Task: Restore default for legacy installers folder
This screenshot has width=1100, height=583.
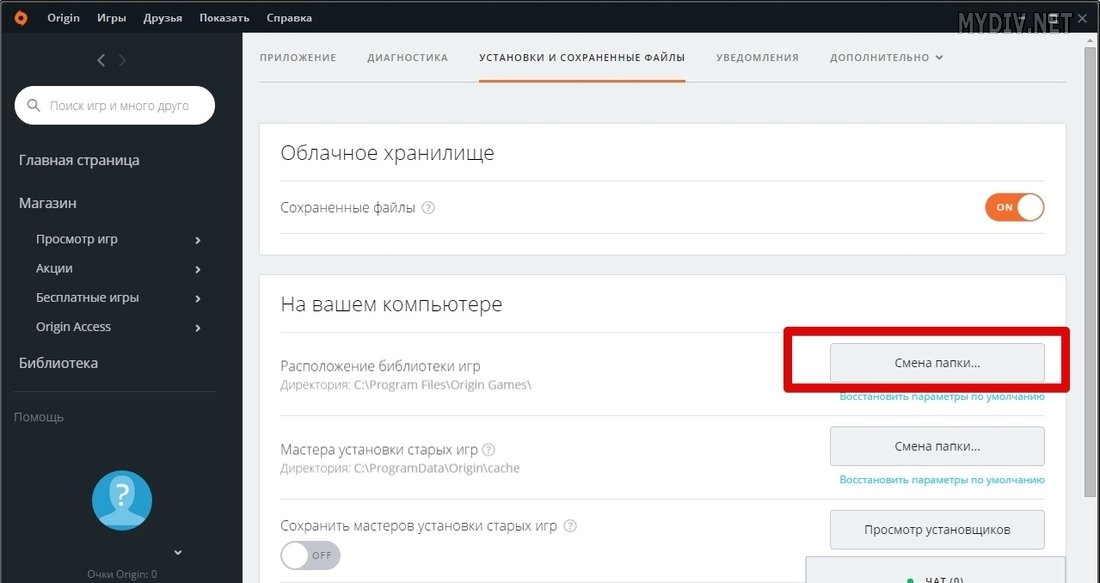Action: point(942,481)
